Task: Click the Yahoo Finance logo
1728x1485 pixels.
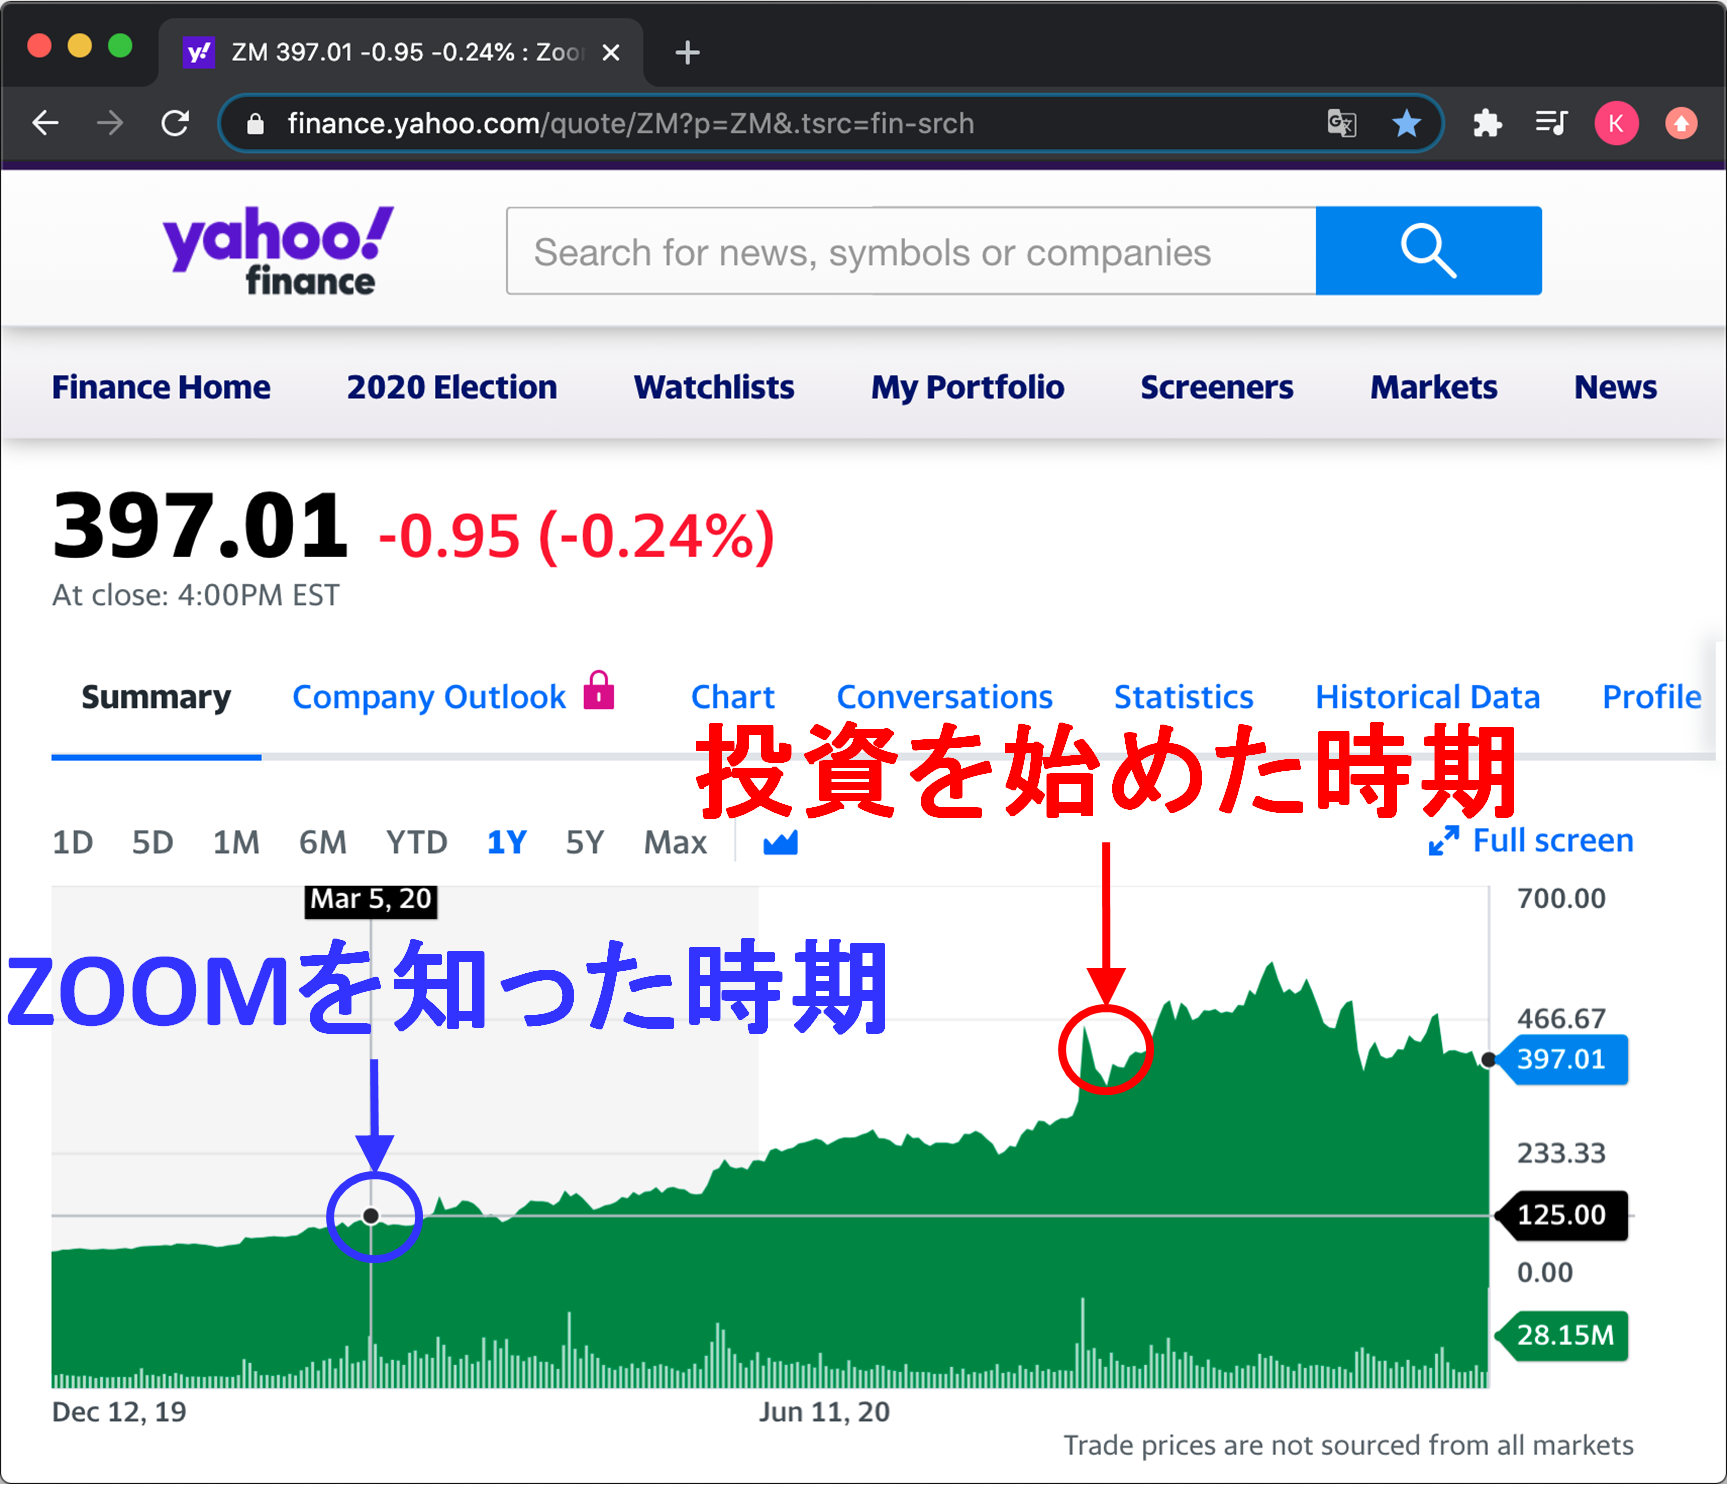Action: [278, 251]
